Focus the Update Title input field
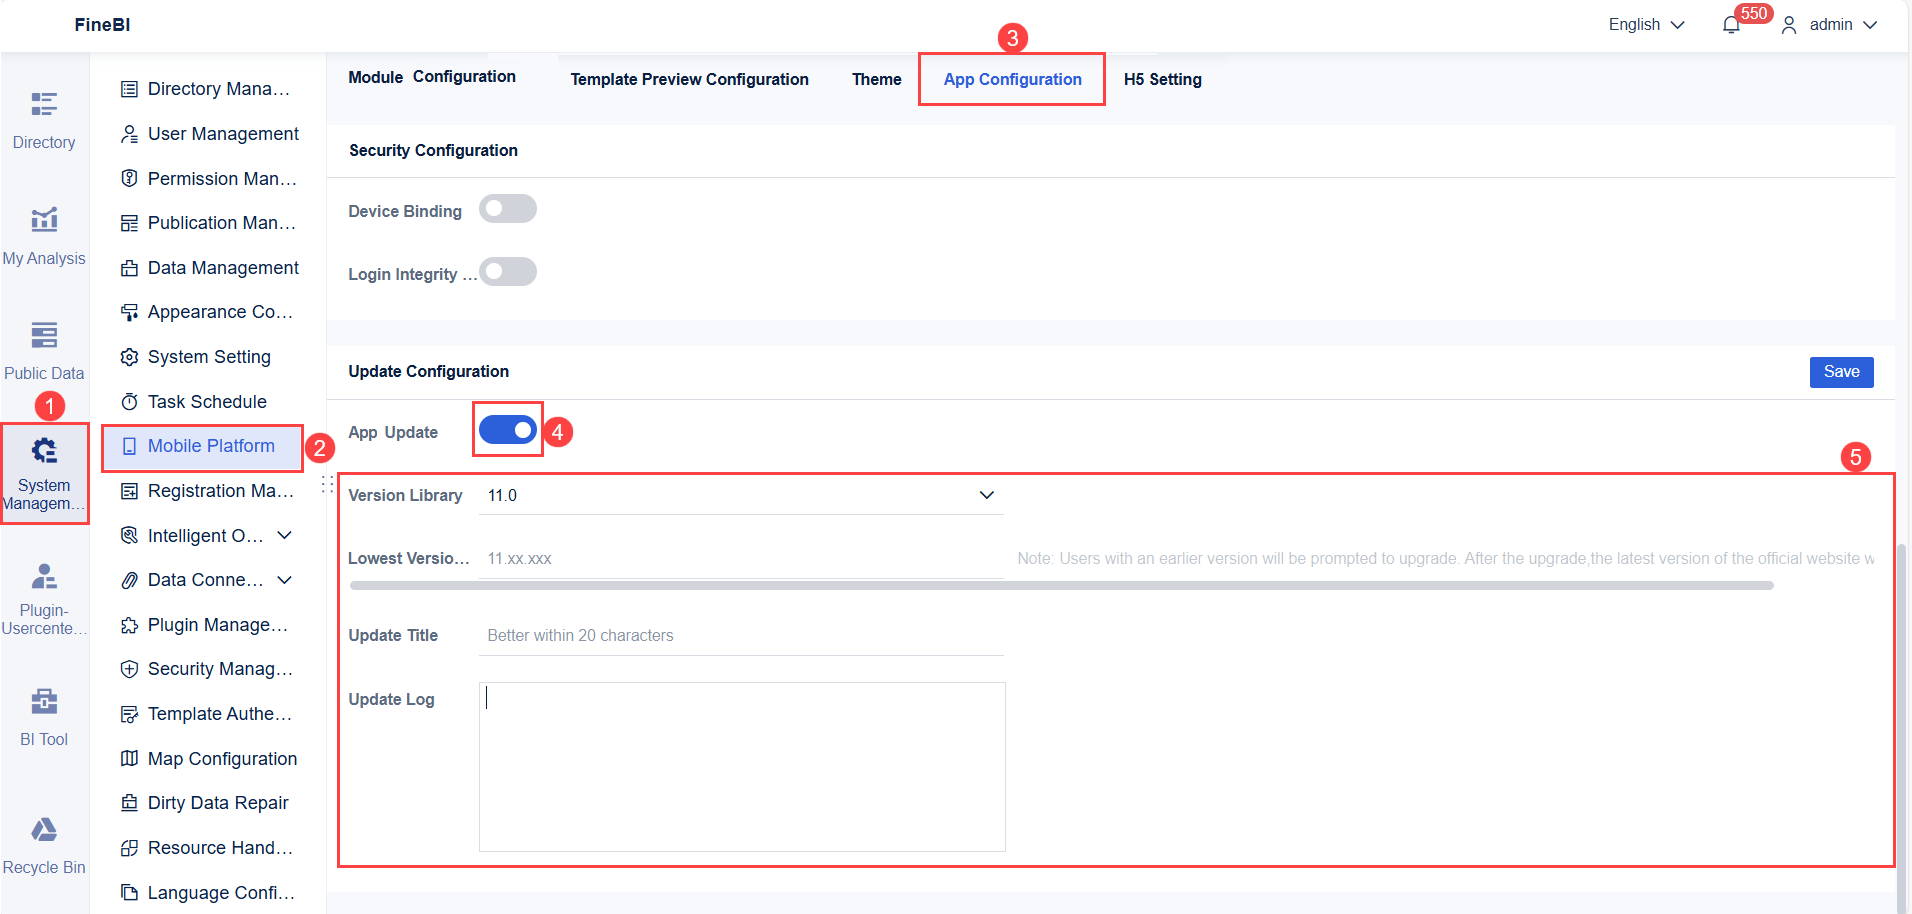 (741, 635)
